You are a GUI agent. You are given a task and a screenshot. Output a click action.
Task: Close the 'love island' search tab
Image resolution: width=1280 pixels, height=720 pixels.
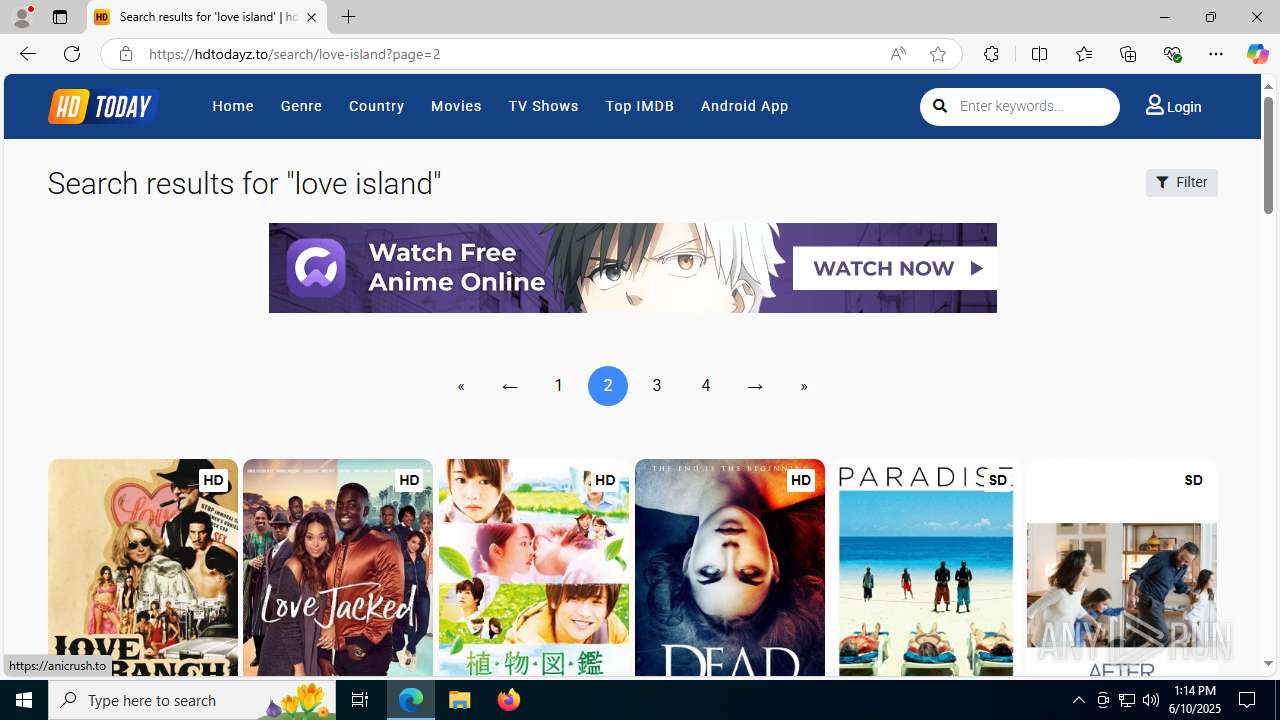pos(311,17)
